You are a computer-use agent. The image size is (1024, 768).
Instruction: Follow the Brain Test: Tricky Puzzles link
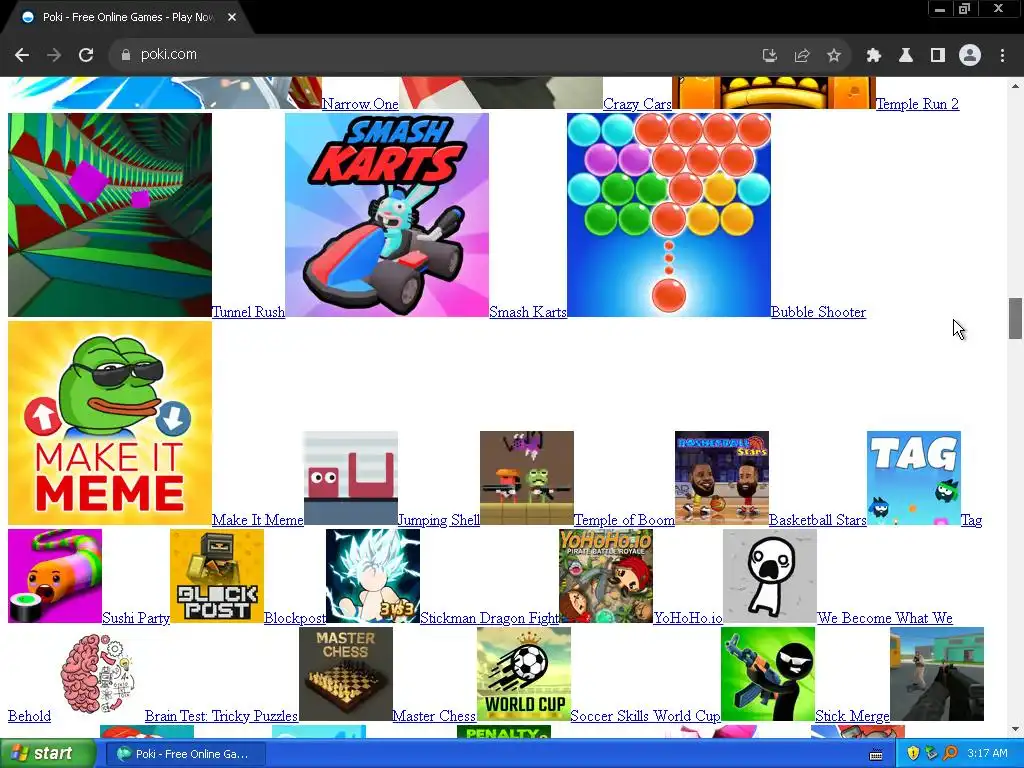pyautogui.click(x=221, y=716)
